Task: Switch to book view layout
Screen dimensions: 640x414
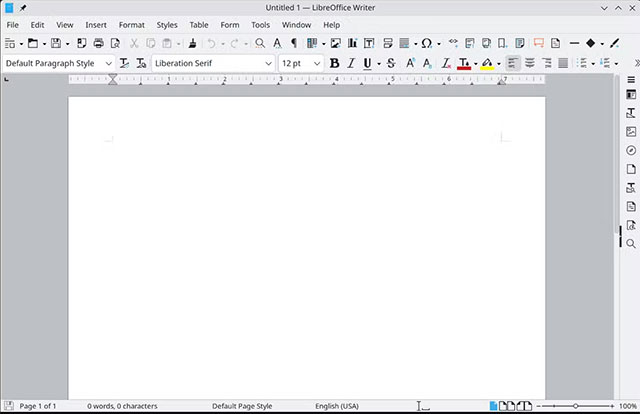Action: click(524, 406)
